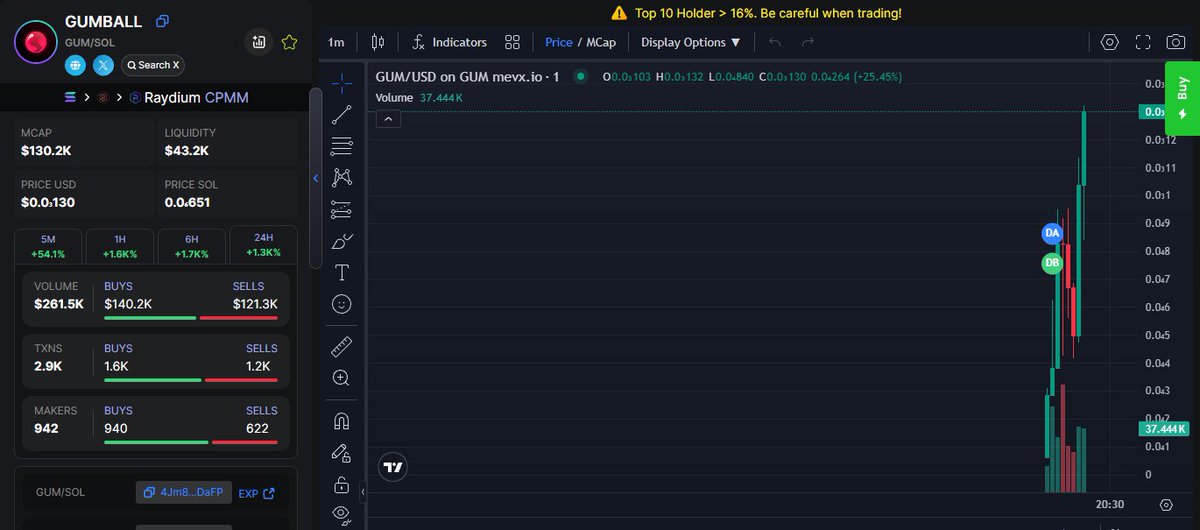The image size is (1200, 530).
Task: Select the pattern drawing tool
Action: pos(342,177)
